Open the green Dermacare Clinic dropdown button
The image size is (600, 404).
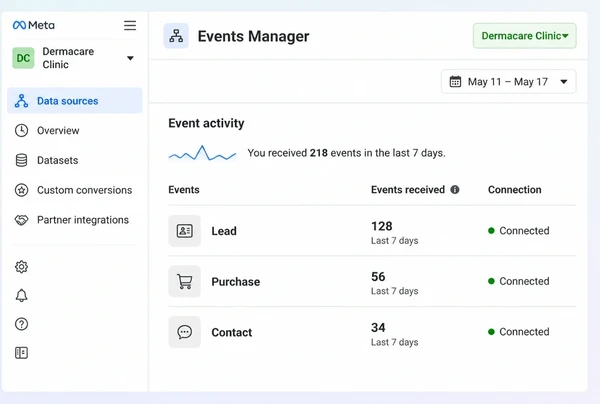pos(525,36)
